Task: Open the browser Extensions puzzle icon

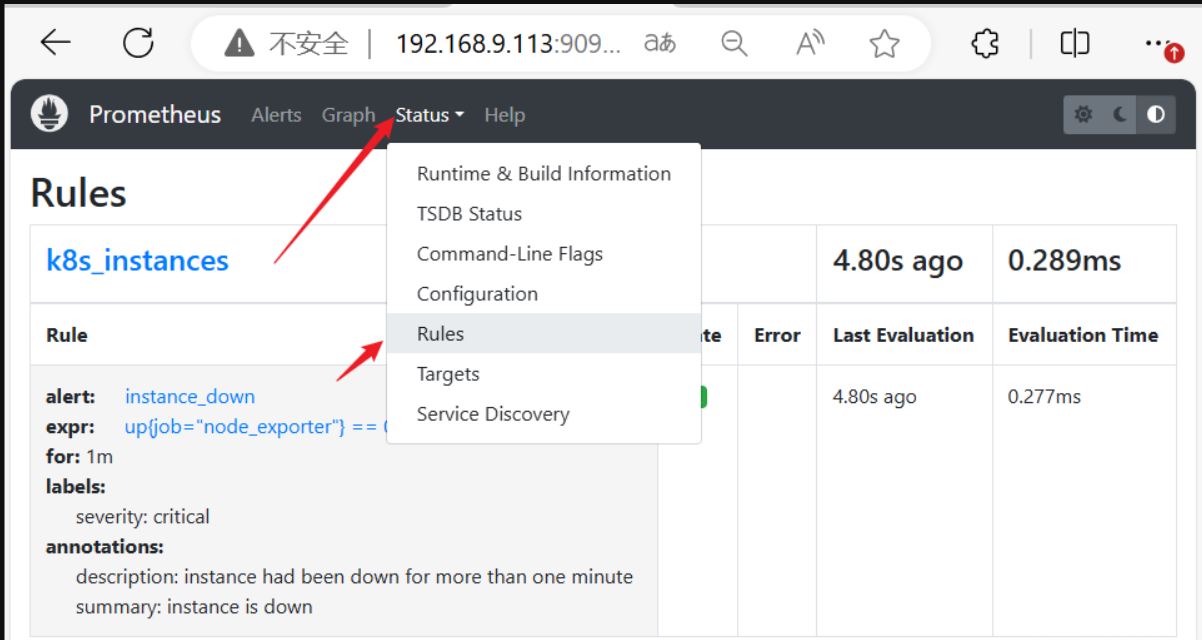Action: pos(985,43)
